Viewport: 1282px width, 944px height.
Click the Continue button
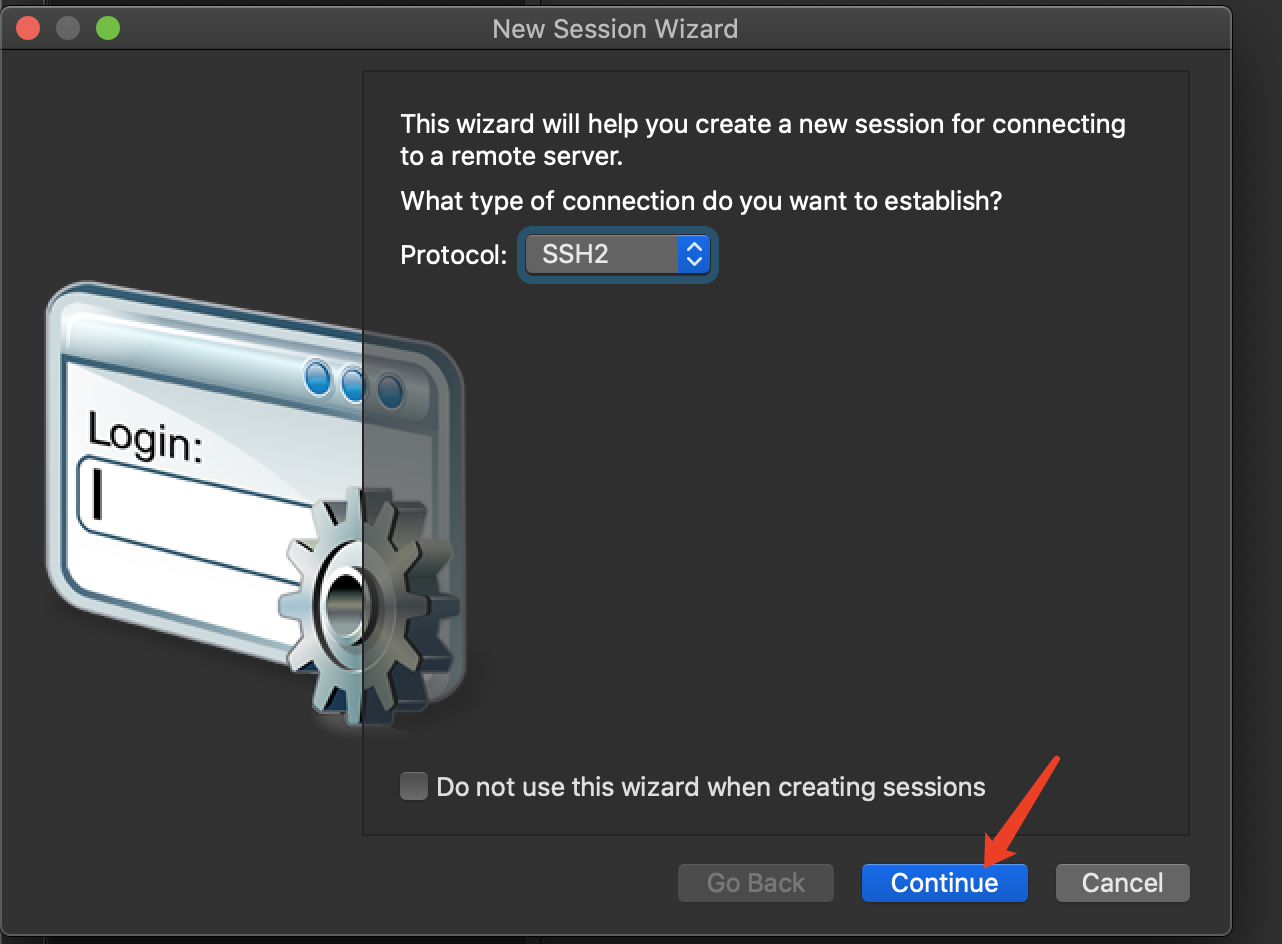pyautogui.click(x=944, y=883)
